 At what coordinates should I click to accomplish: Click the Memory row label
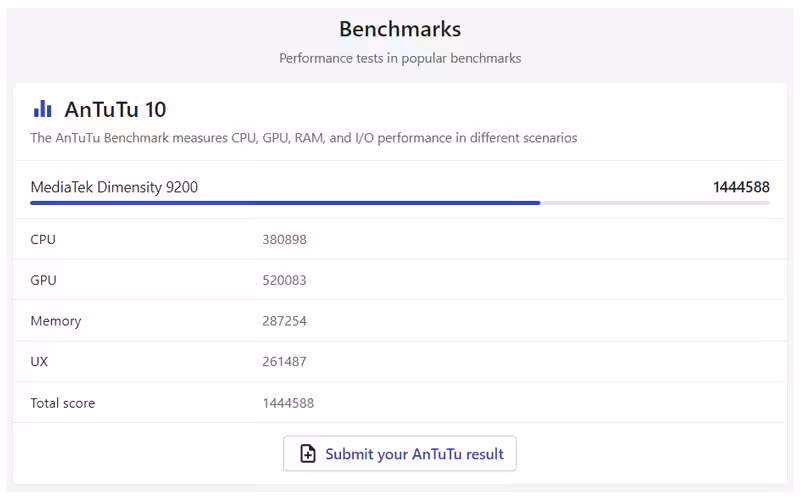[x=56, y=321]
